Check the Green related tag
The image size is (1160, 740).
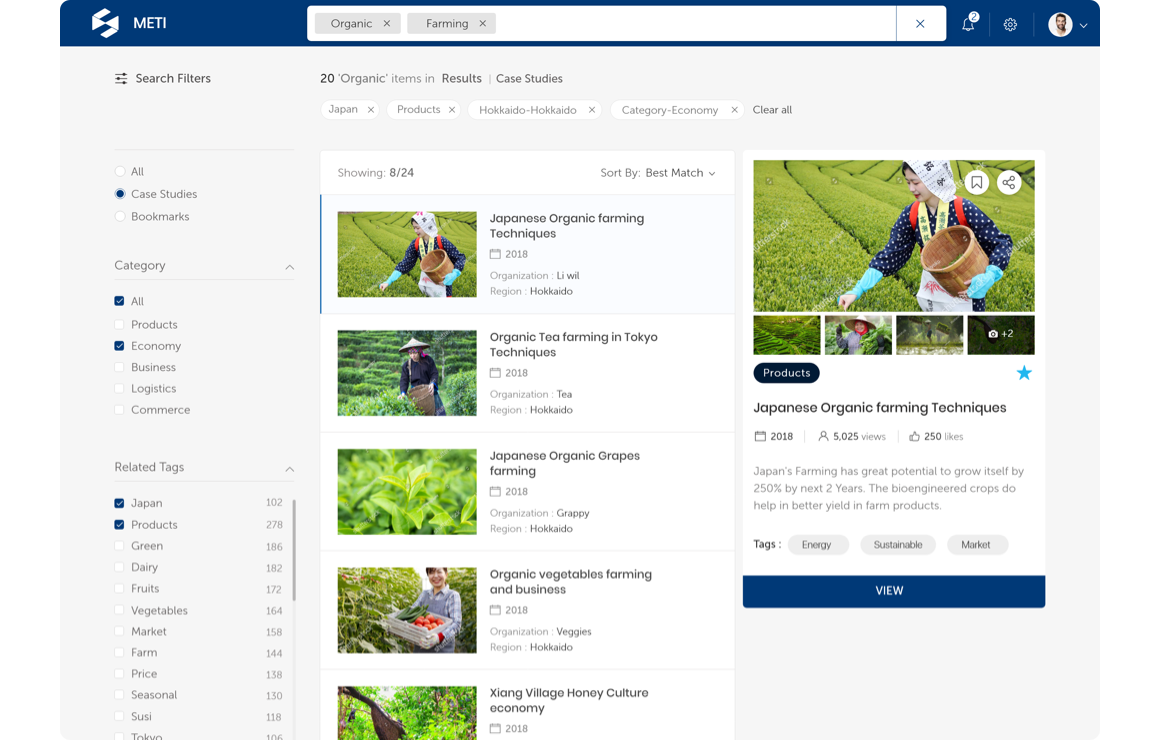tap(119, 545)
